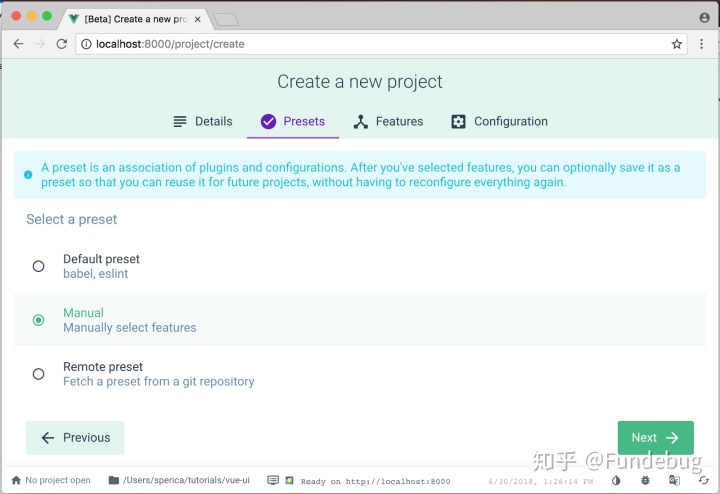Open the log console icon in status bar
The height and width of the screenshot is (494, 720).
273,480
